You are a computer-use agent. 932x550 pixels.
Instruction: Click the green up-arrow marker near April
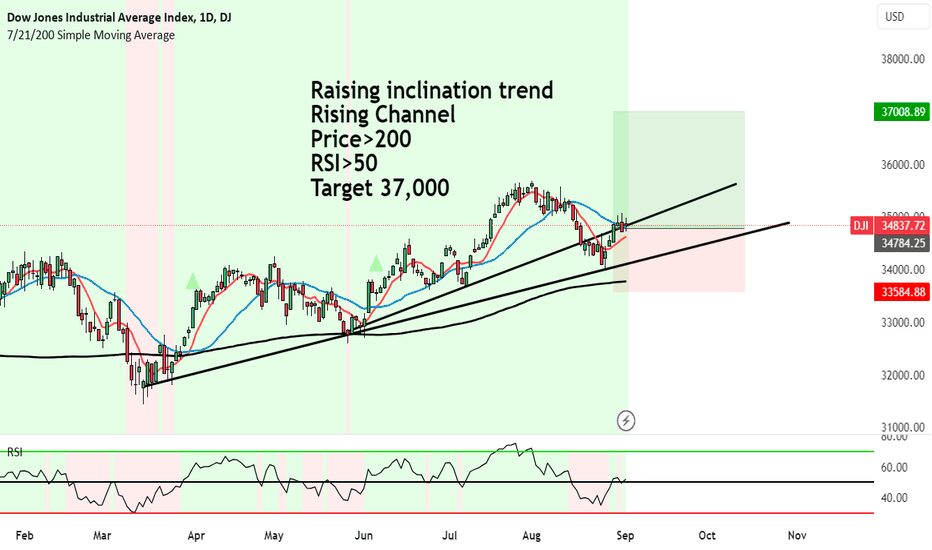click(192, 281)
